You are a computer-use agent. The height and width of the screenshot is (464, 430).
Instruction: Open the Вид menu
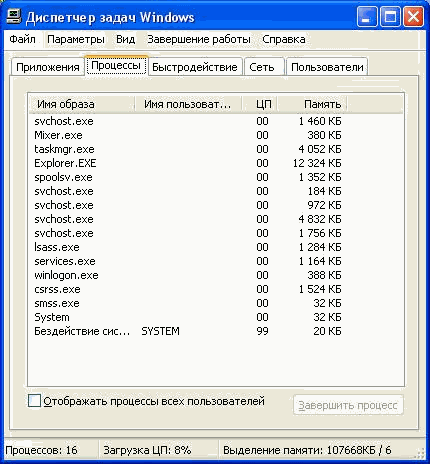(125, 39)
